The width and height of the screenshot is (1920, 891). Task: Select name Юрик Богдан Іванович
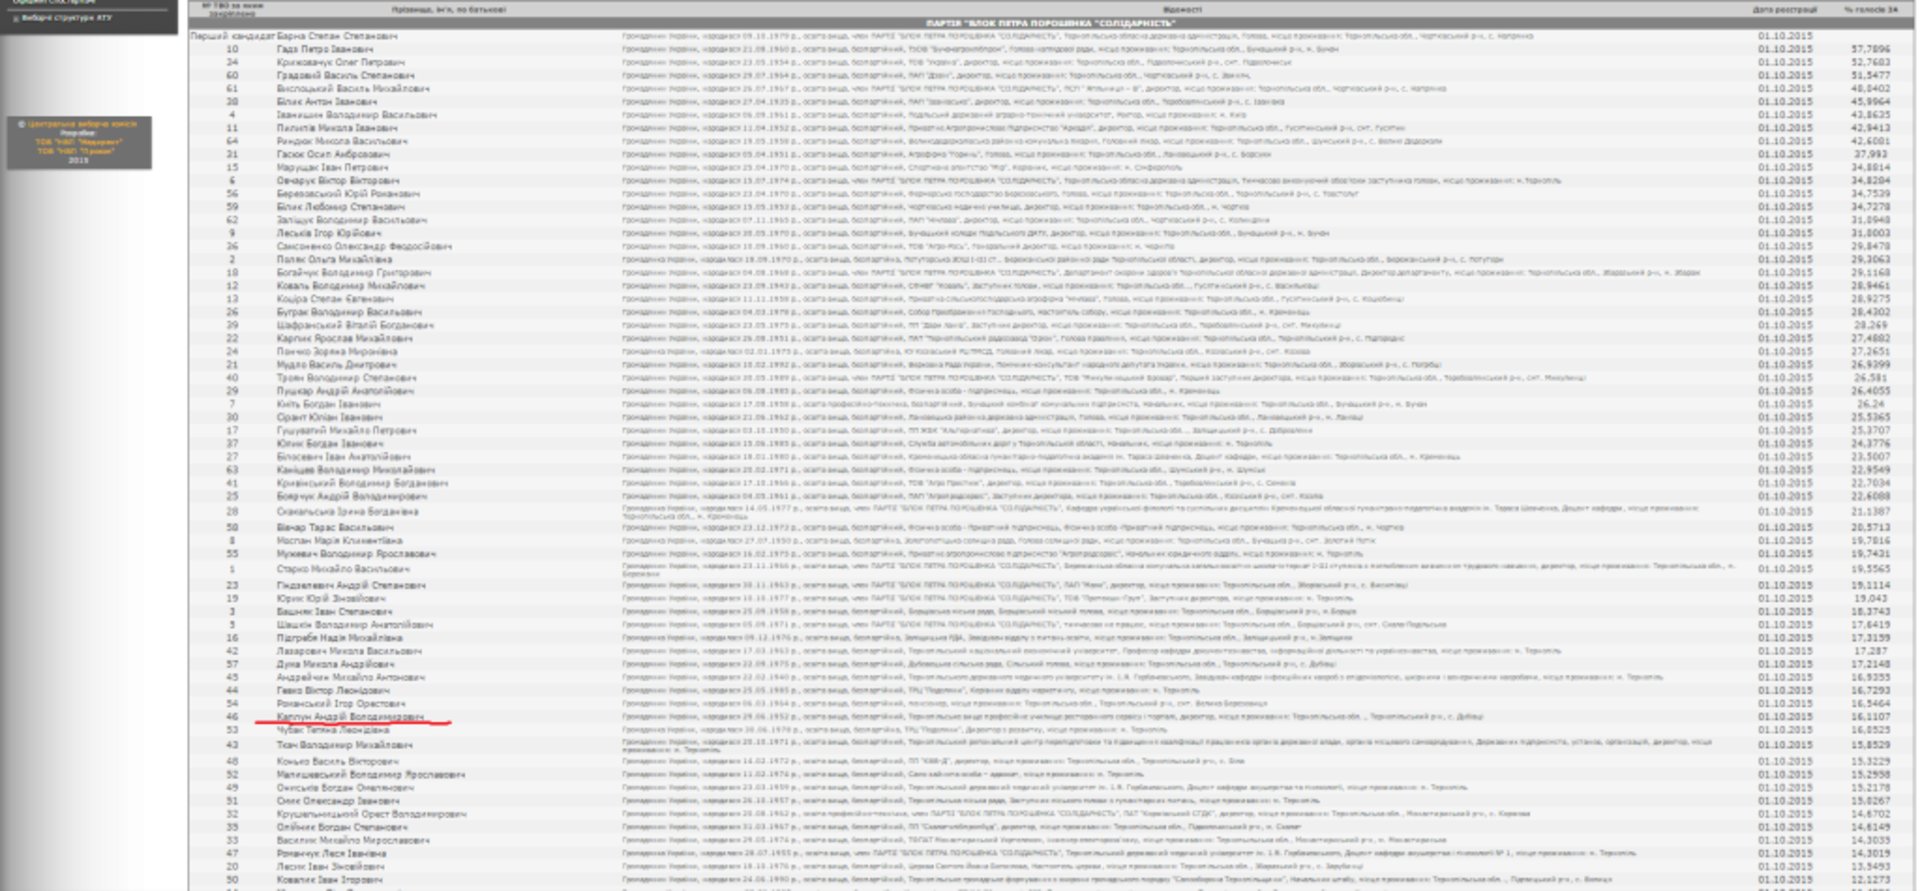pyautogui.click(x=330, y=443)
